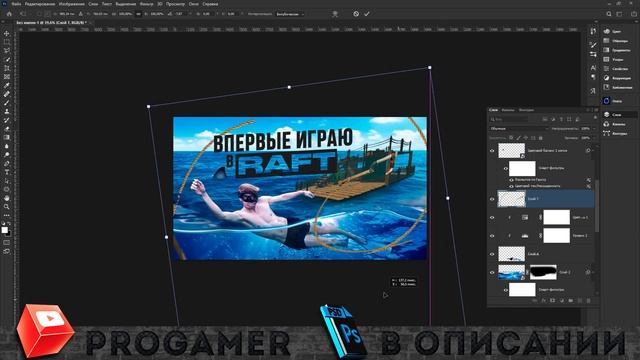Open the Layers panel flyout menu
The width and height of the screenshot is (640, 360).
595,110
